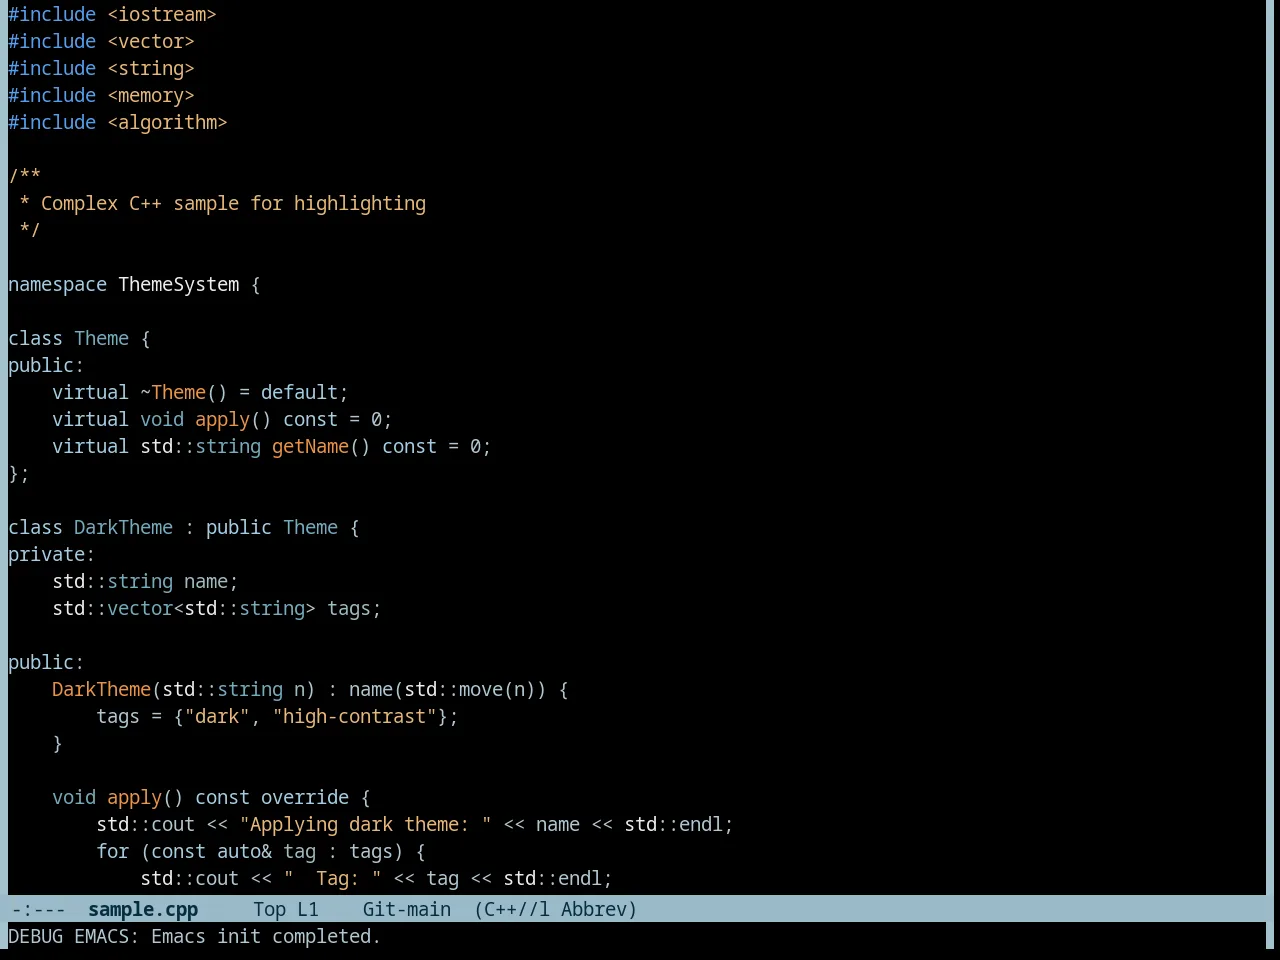This screenshot has width=1280, height=960.
Task: Click the L1 line number indicator
Action: [308, 909]
